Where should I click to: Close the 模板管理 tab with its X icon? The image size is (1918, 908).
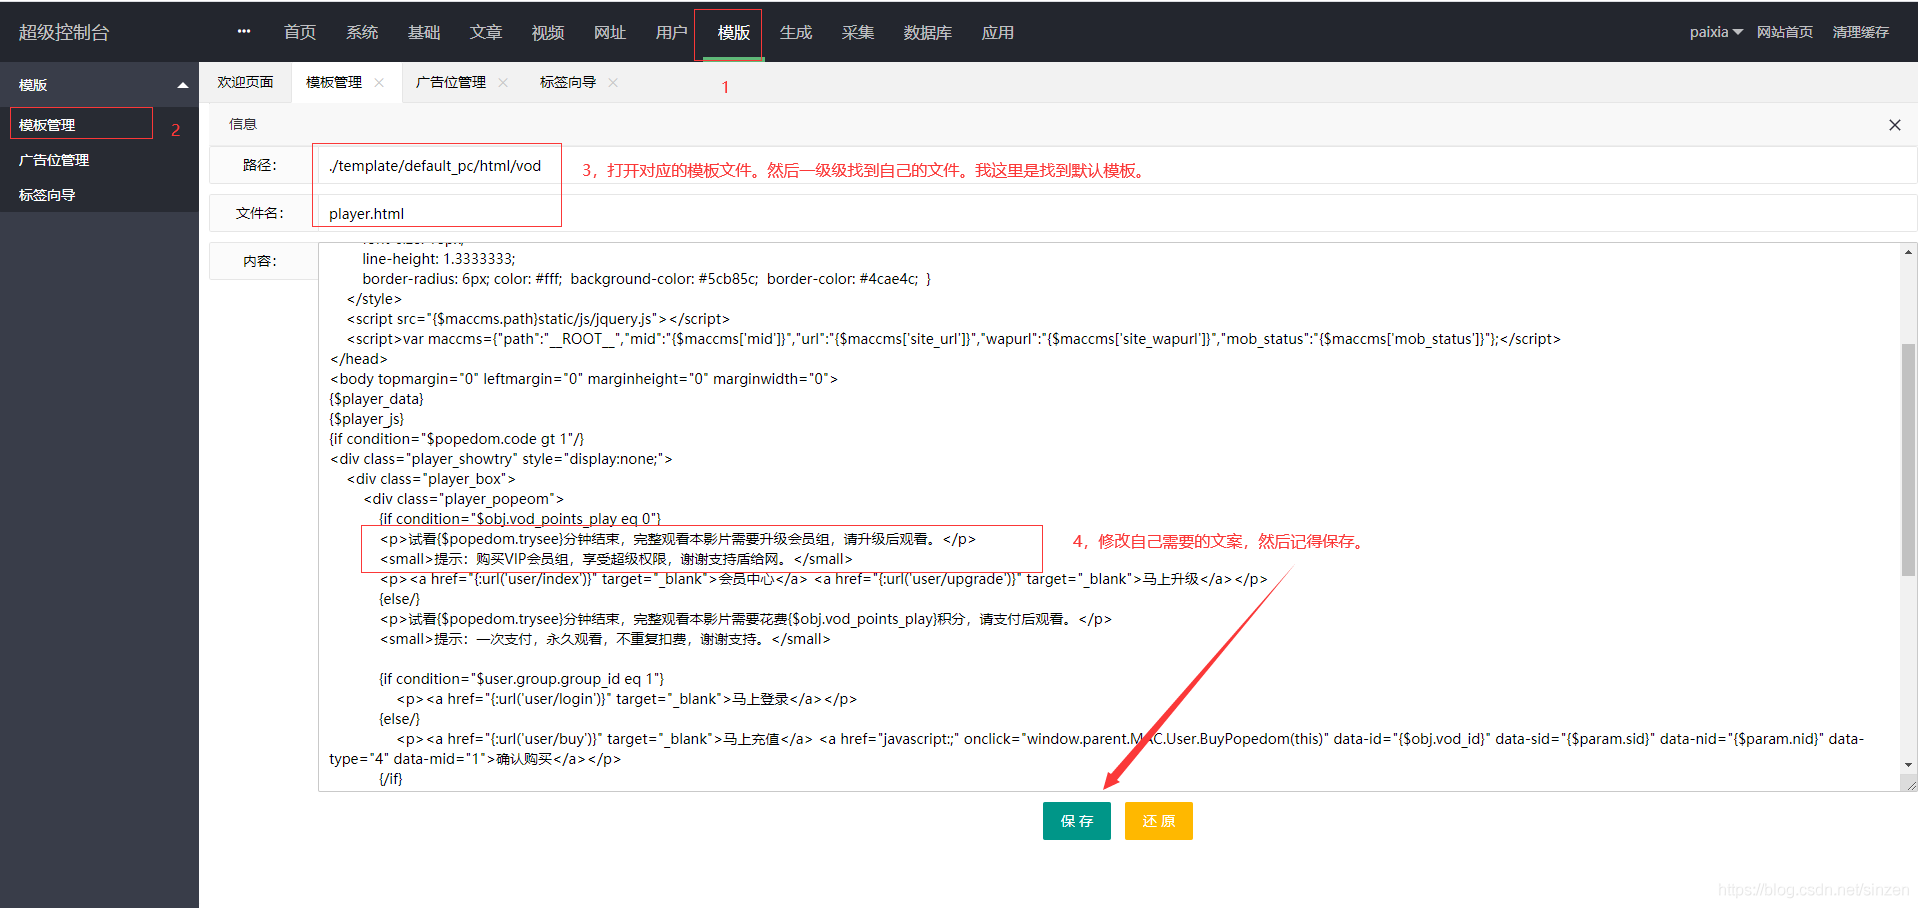click(379, 82)
